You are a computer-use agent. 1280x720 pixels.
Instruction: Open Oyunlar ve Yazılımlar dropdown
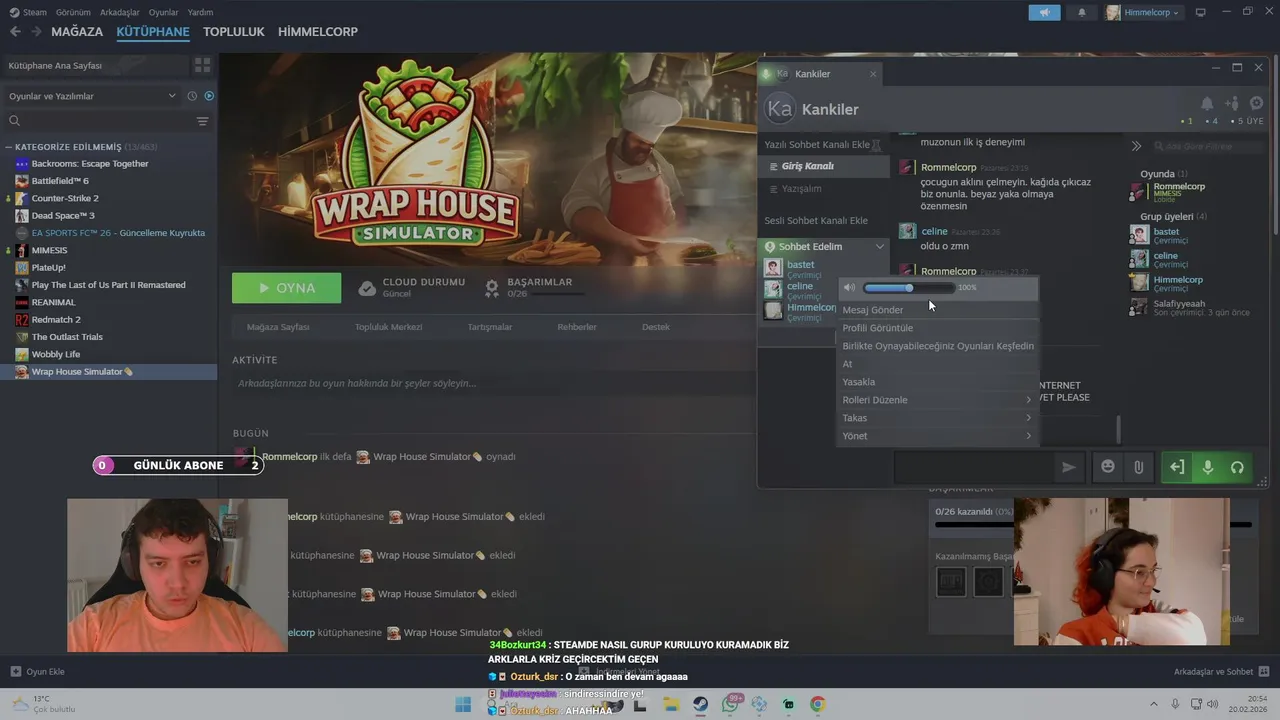tap(93, 96)
